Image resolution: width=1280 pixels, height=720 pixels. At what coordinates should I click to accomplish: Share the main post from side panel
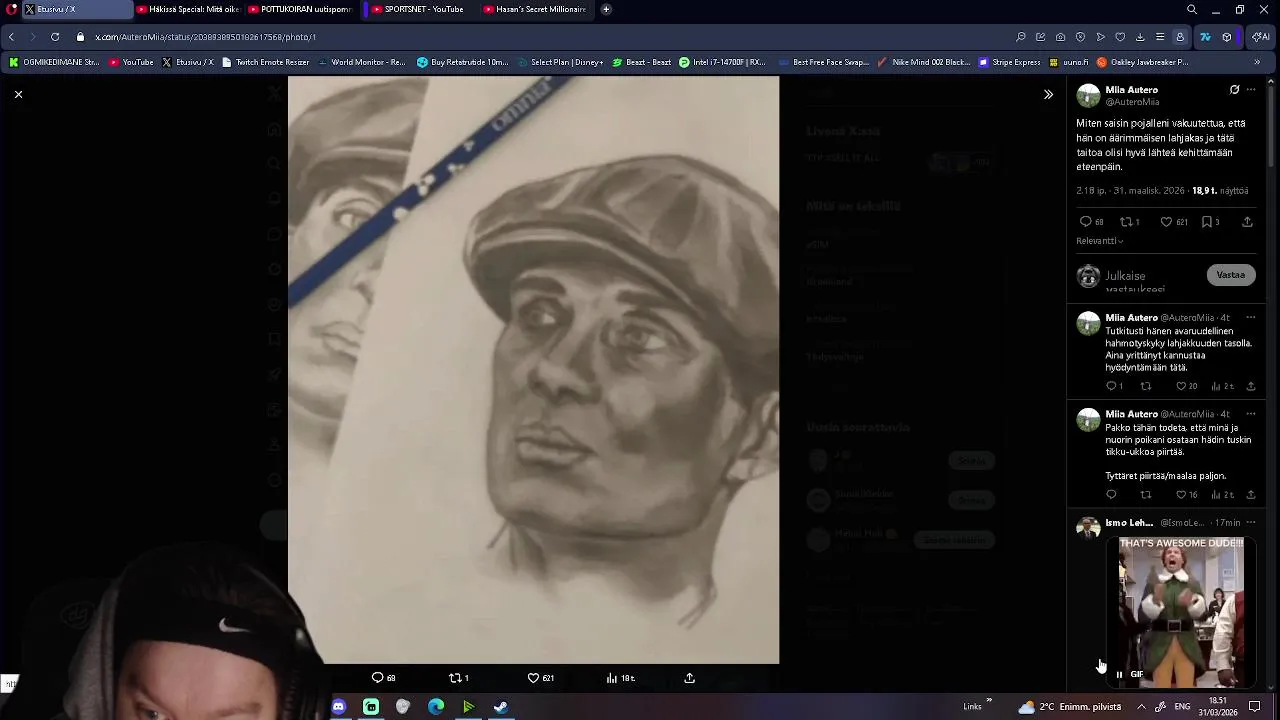click(x=1247, y=222)
